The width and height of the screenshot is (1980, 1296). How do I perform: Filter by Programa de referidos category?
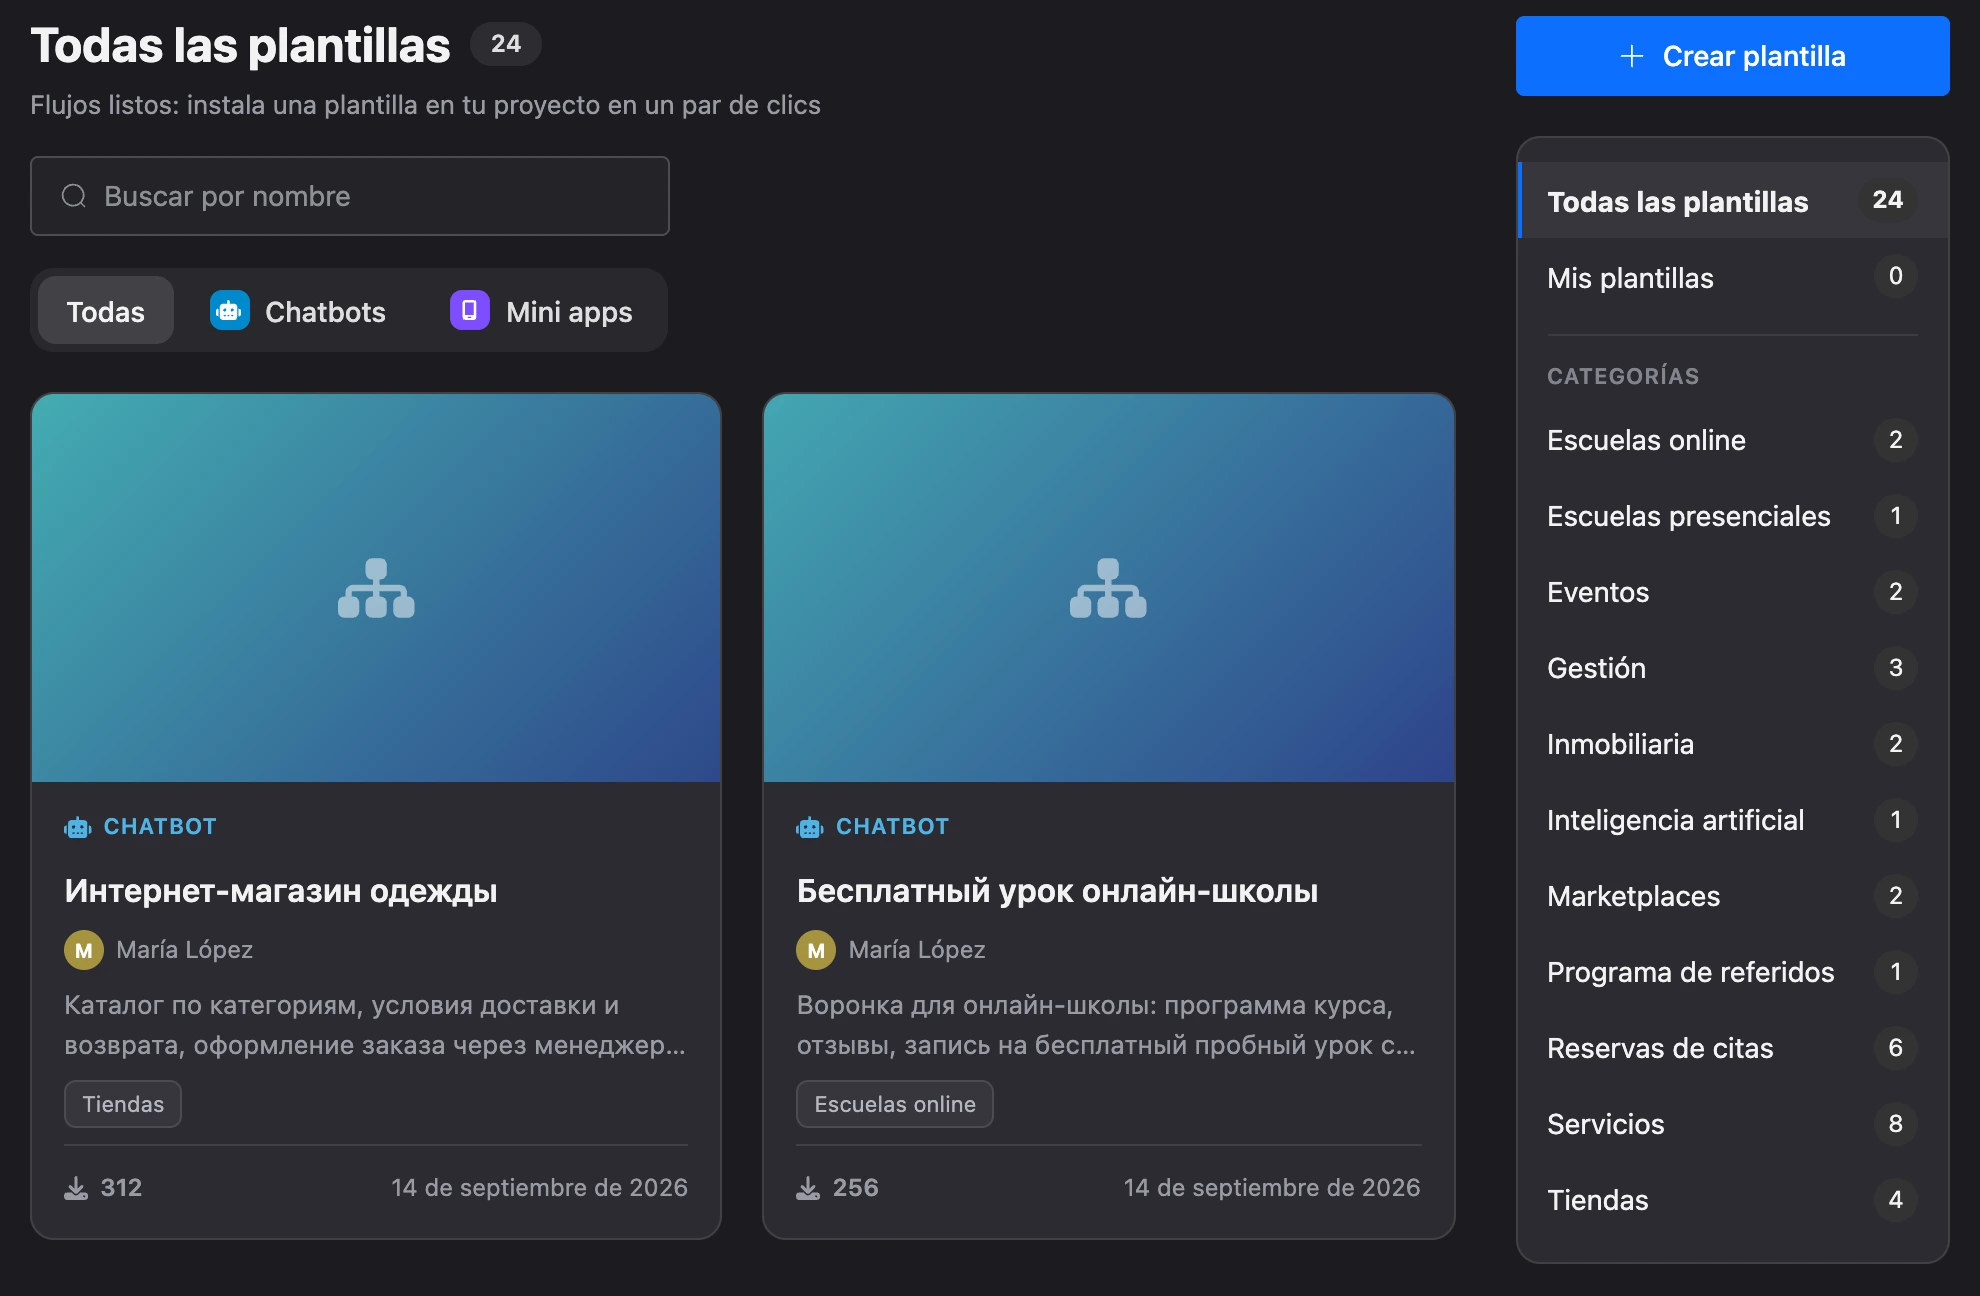coord(1732,972)
